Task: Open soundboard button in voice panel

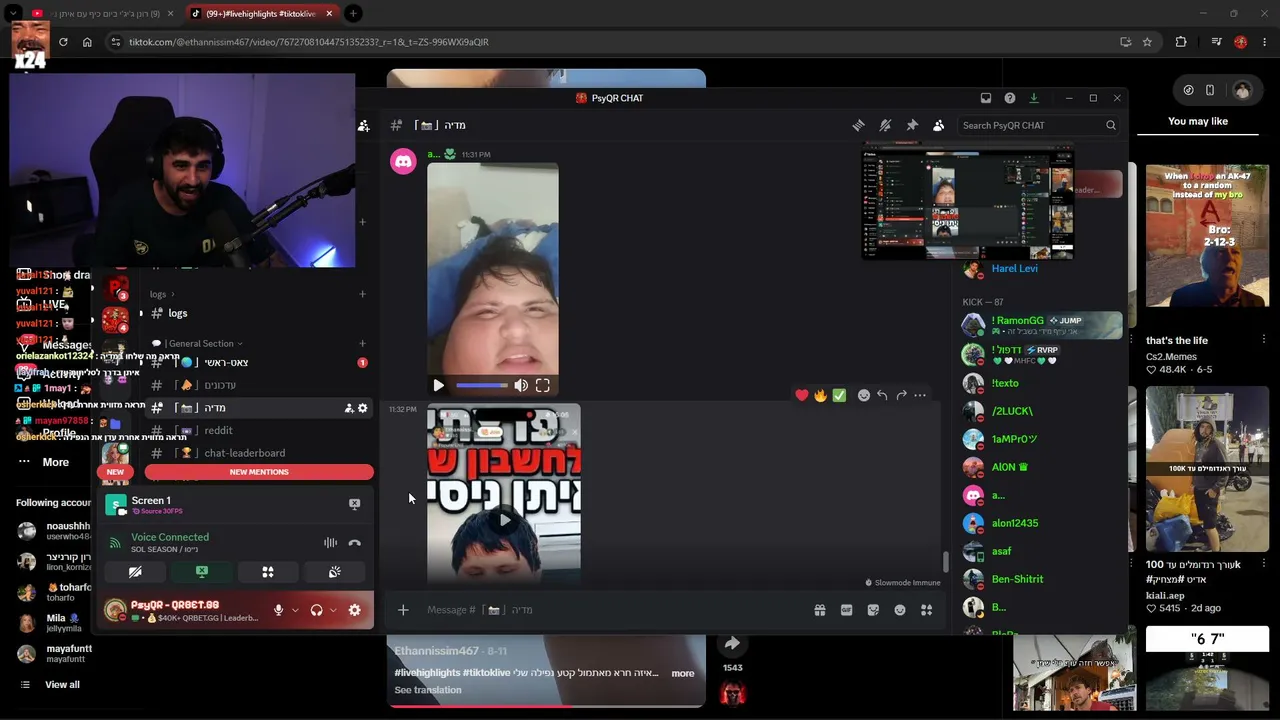Action: [335, 572]
